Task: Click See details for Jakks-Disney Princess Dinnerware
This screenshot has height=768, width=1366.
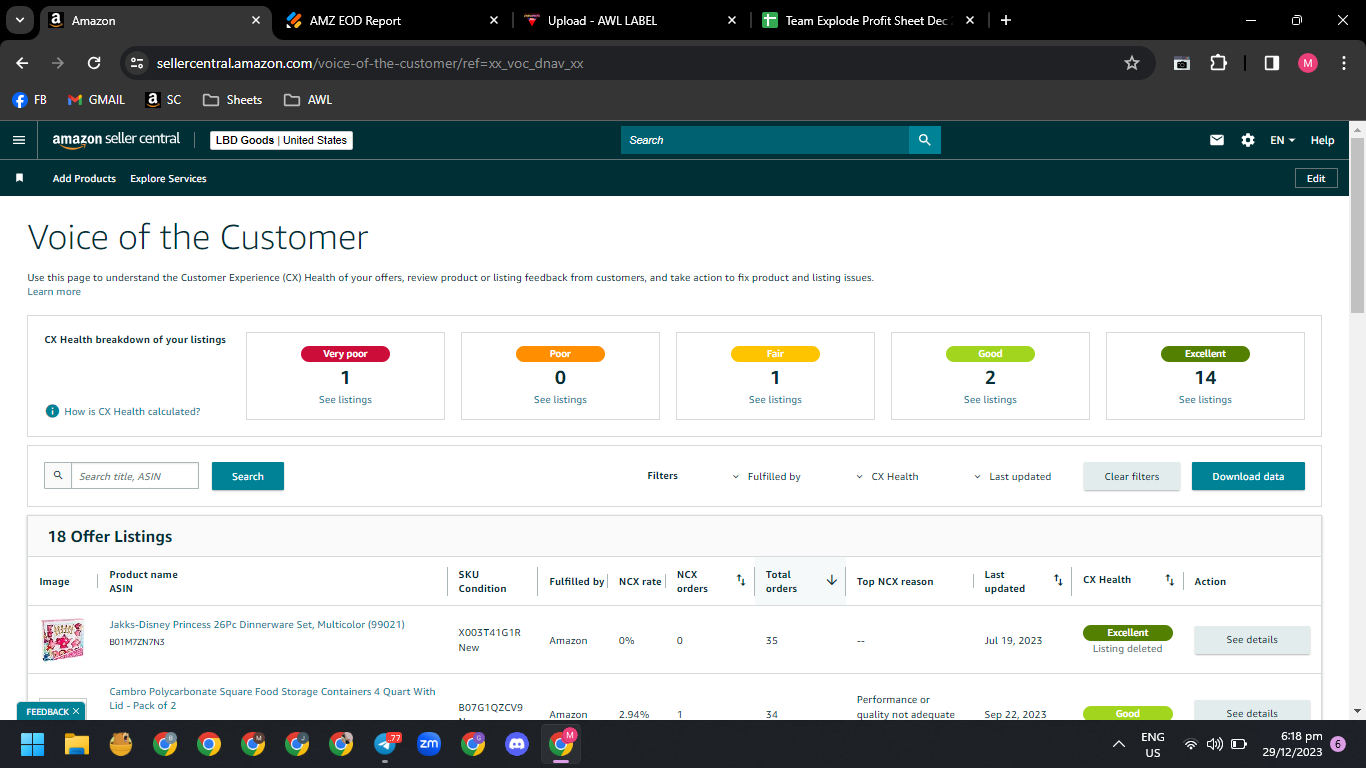Action: coord(1252,640)
